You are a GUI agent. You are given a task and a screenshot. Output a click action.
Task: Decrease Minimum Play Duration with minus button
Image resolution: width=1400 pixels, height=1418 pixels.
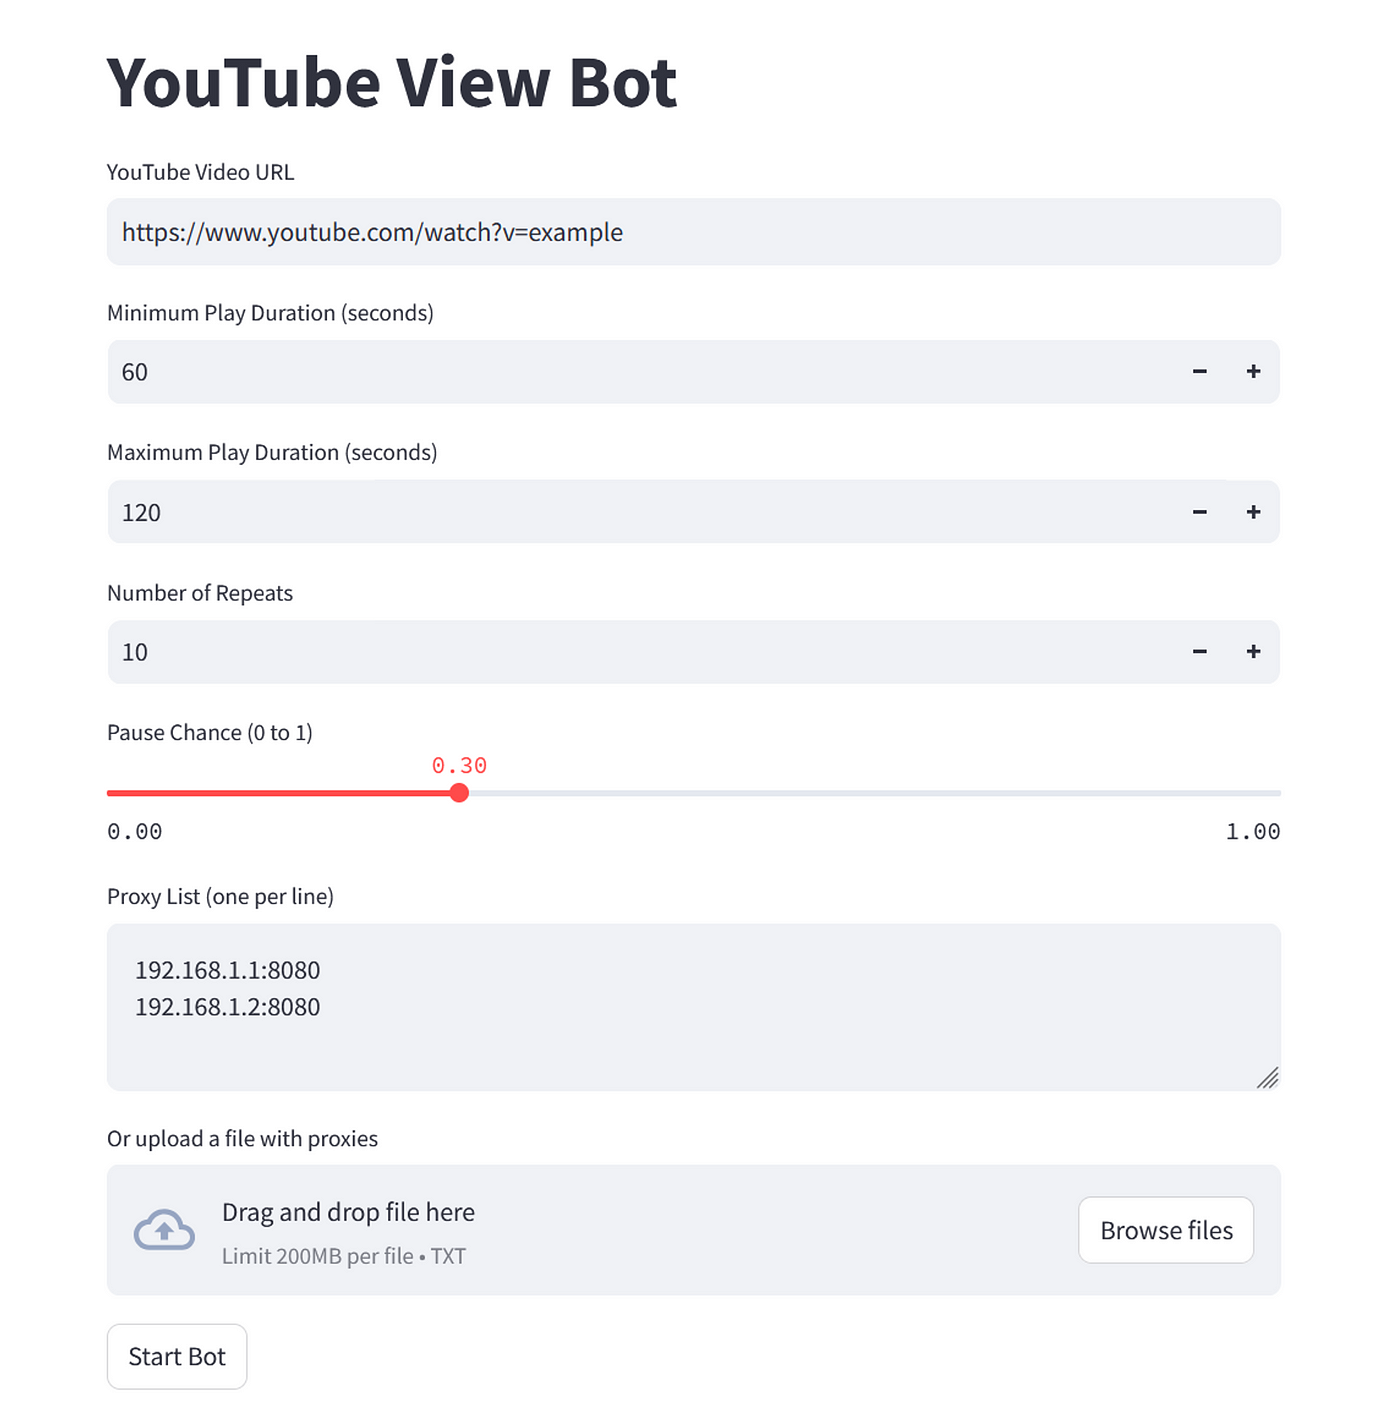1199,372
